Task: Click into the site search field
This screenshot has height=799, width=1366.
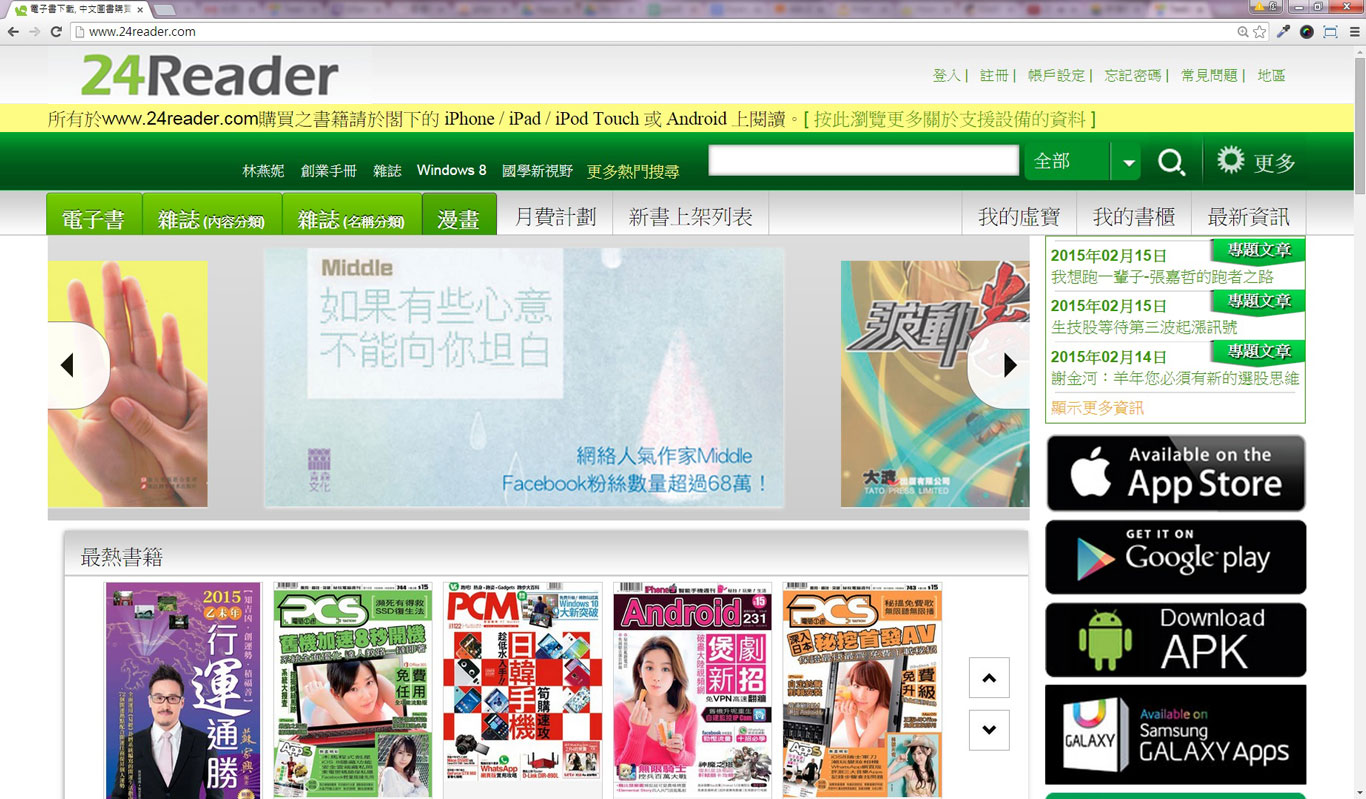Action: pos(864,160)
